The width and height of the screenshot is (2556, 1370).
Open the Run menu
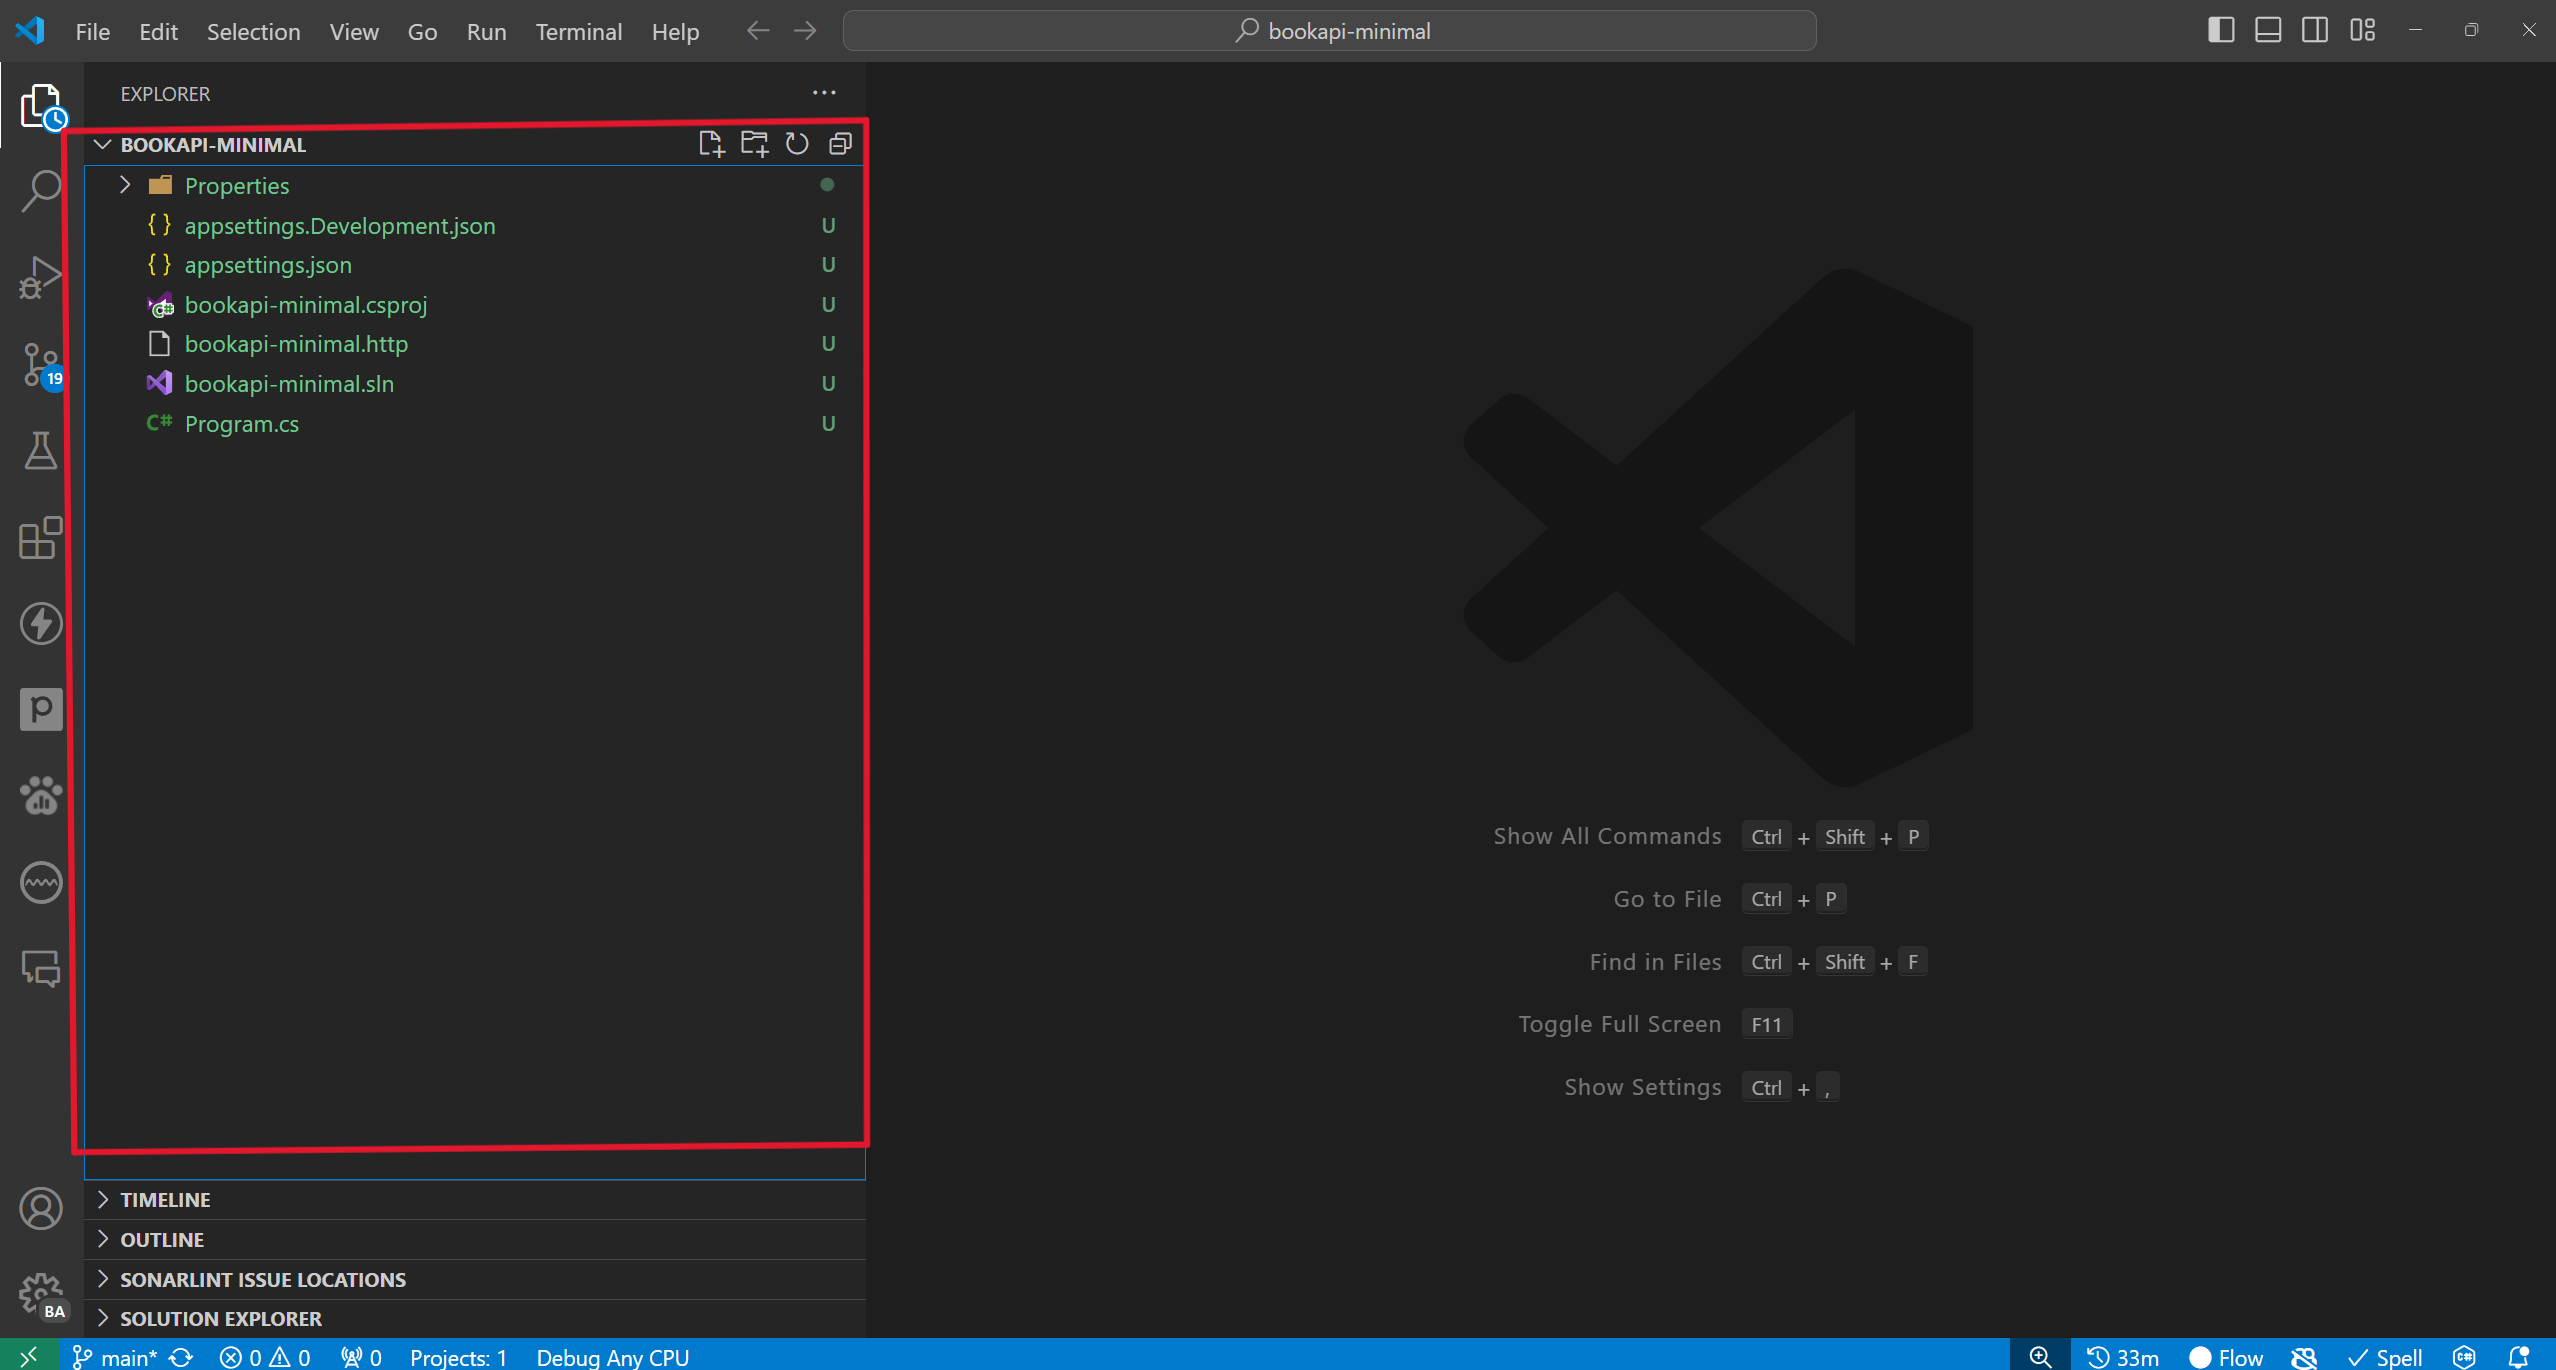tap(486, 31)
